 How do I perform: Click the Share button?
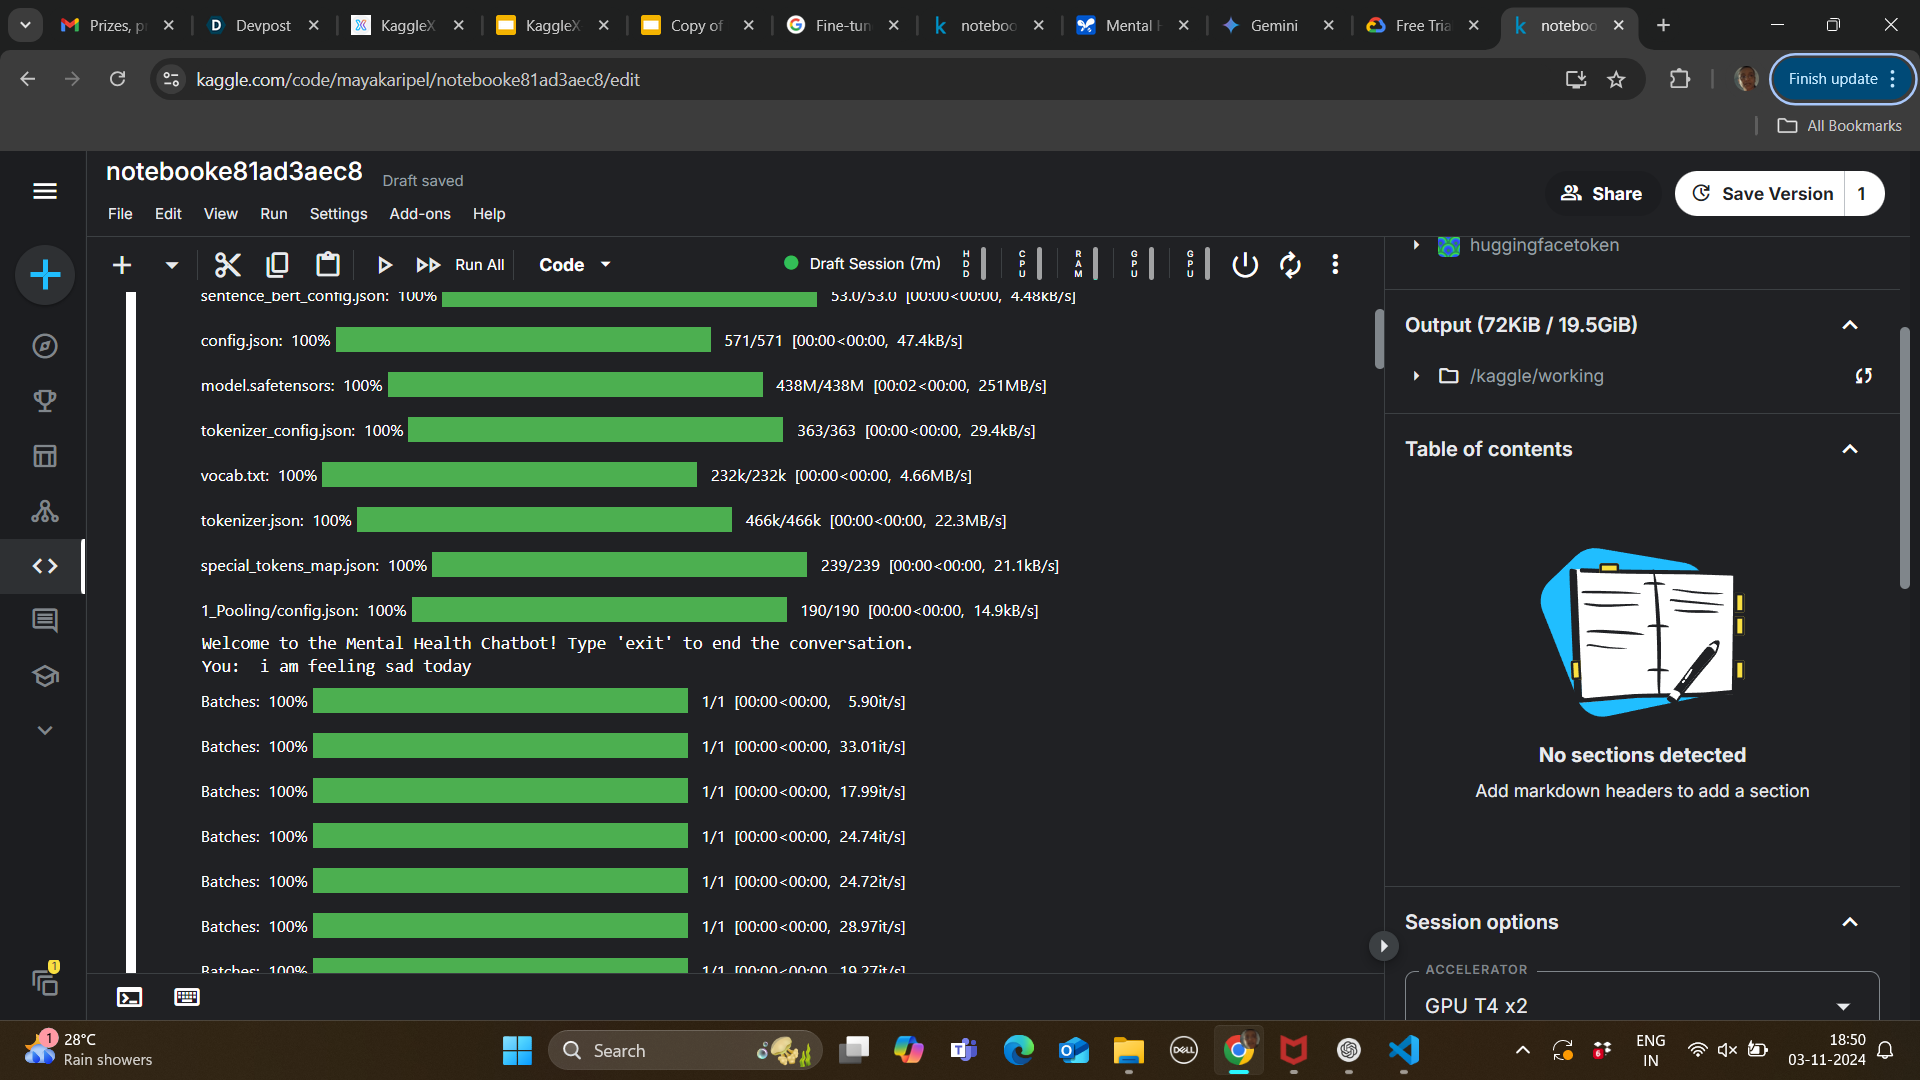(1602, 194)
